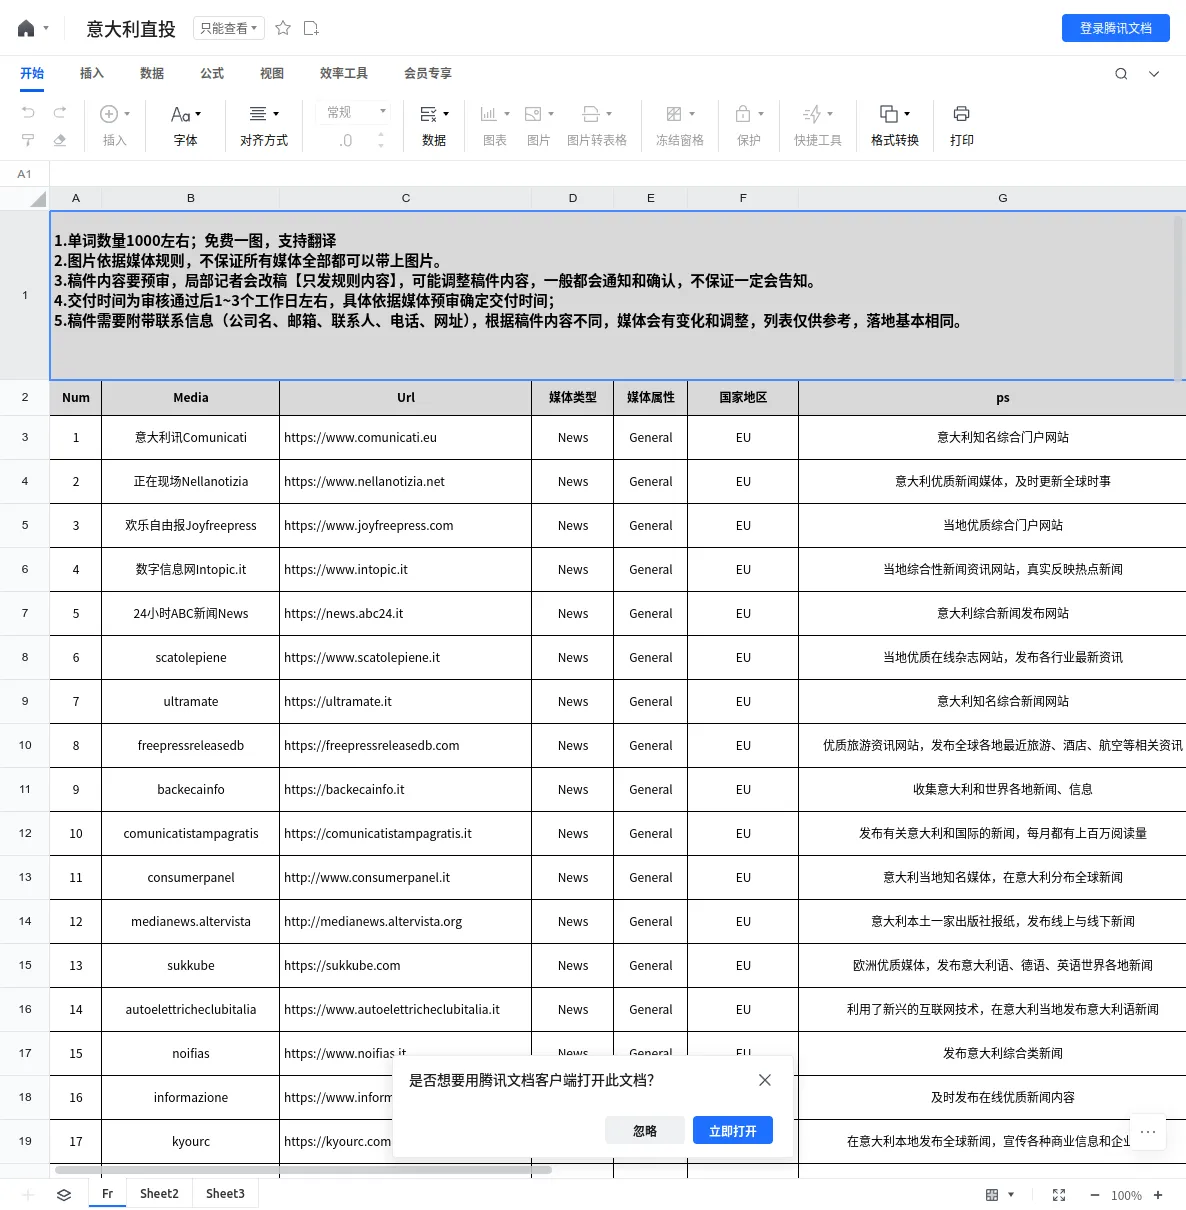Click the Picture (图片) icon
Screen dimensions: 1186x1210
click(x=533, y=114)
